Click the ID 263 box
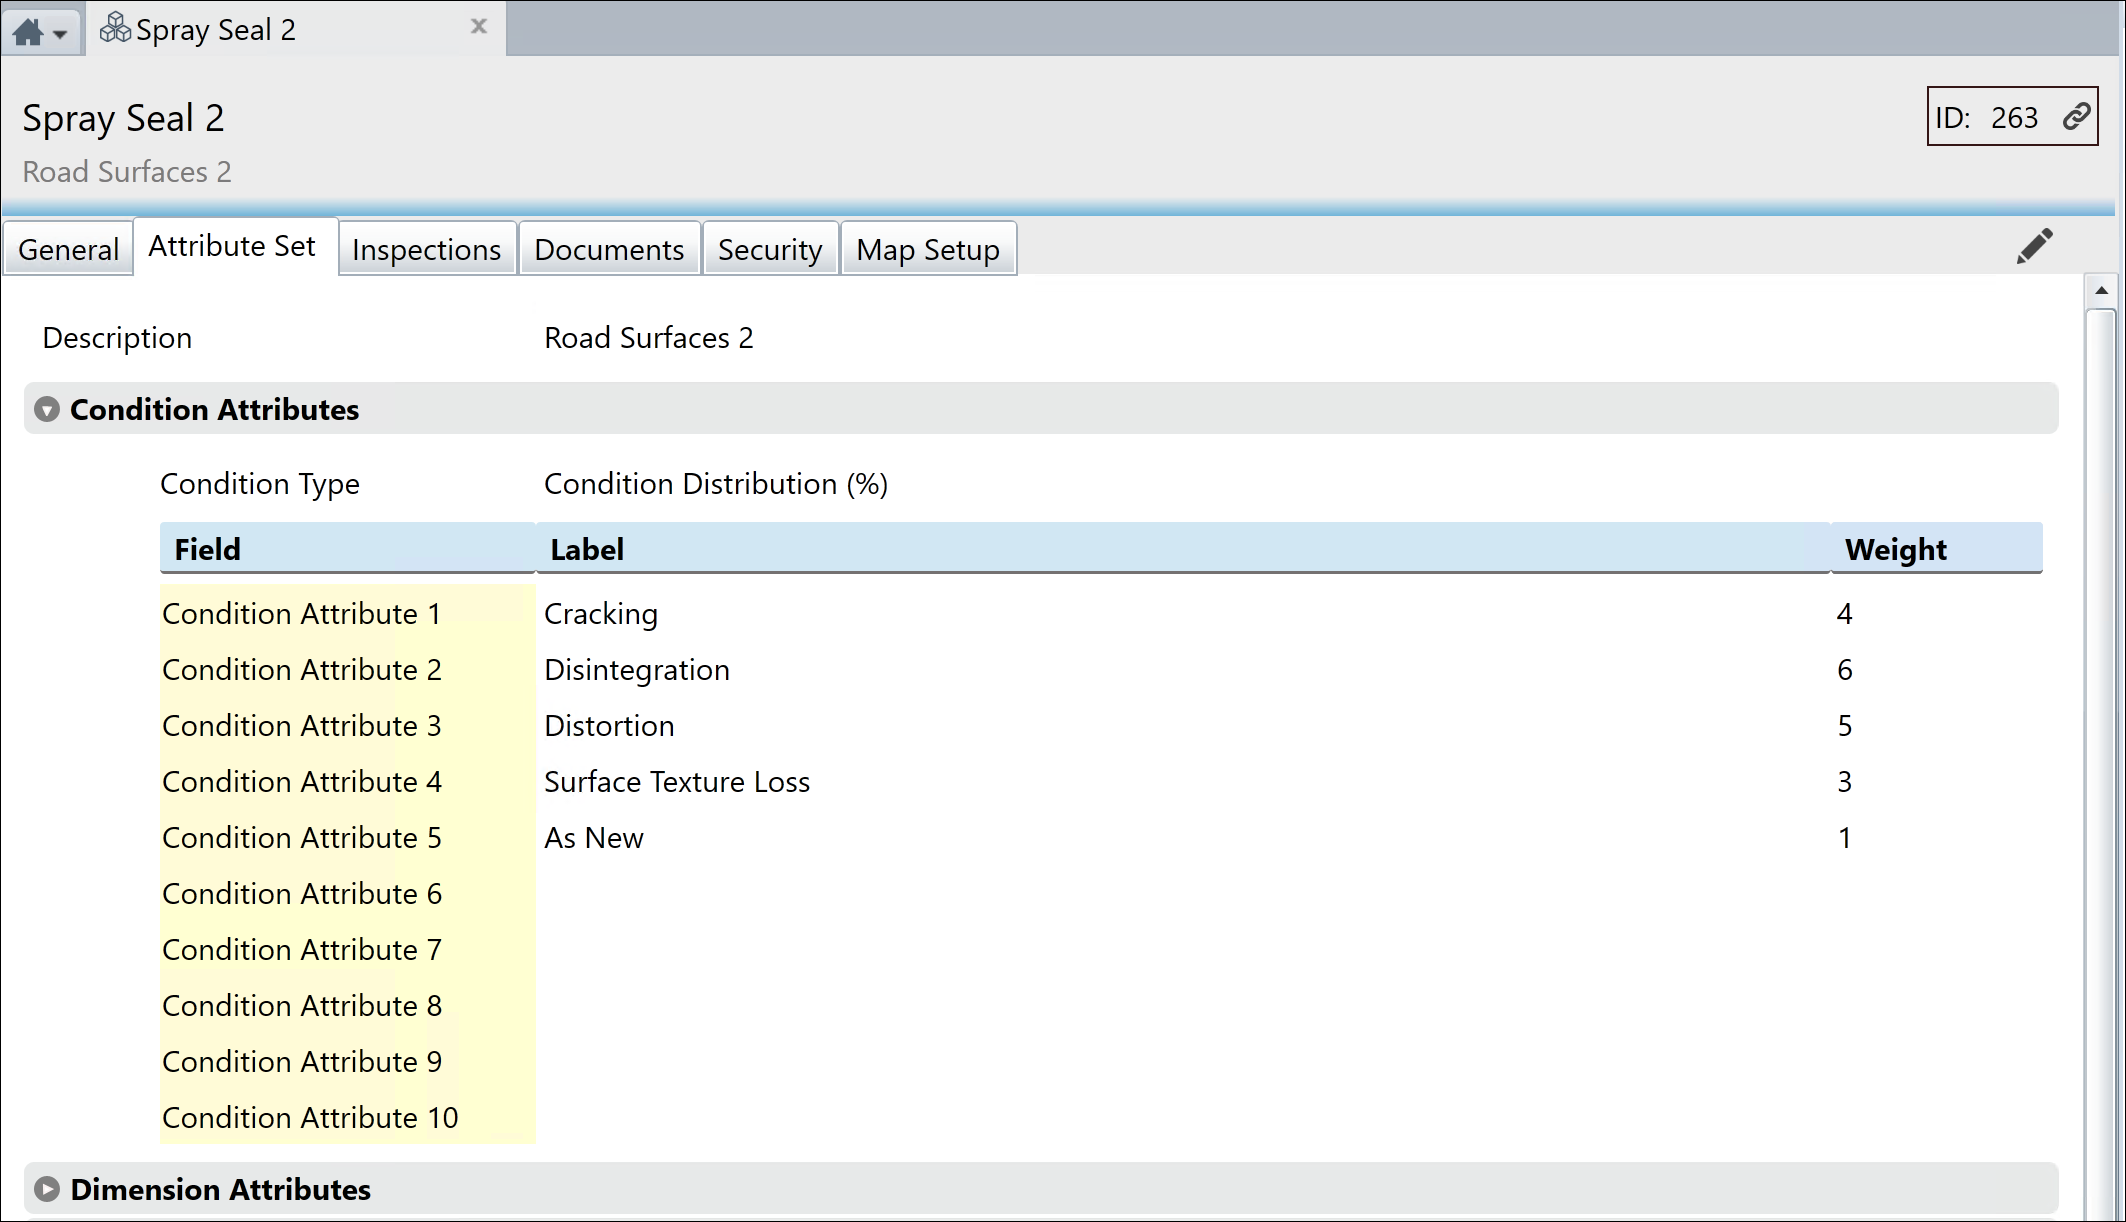Screen dimensions: 2126x1222 [2012, 117]
